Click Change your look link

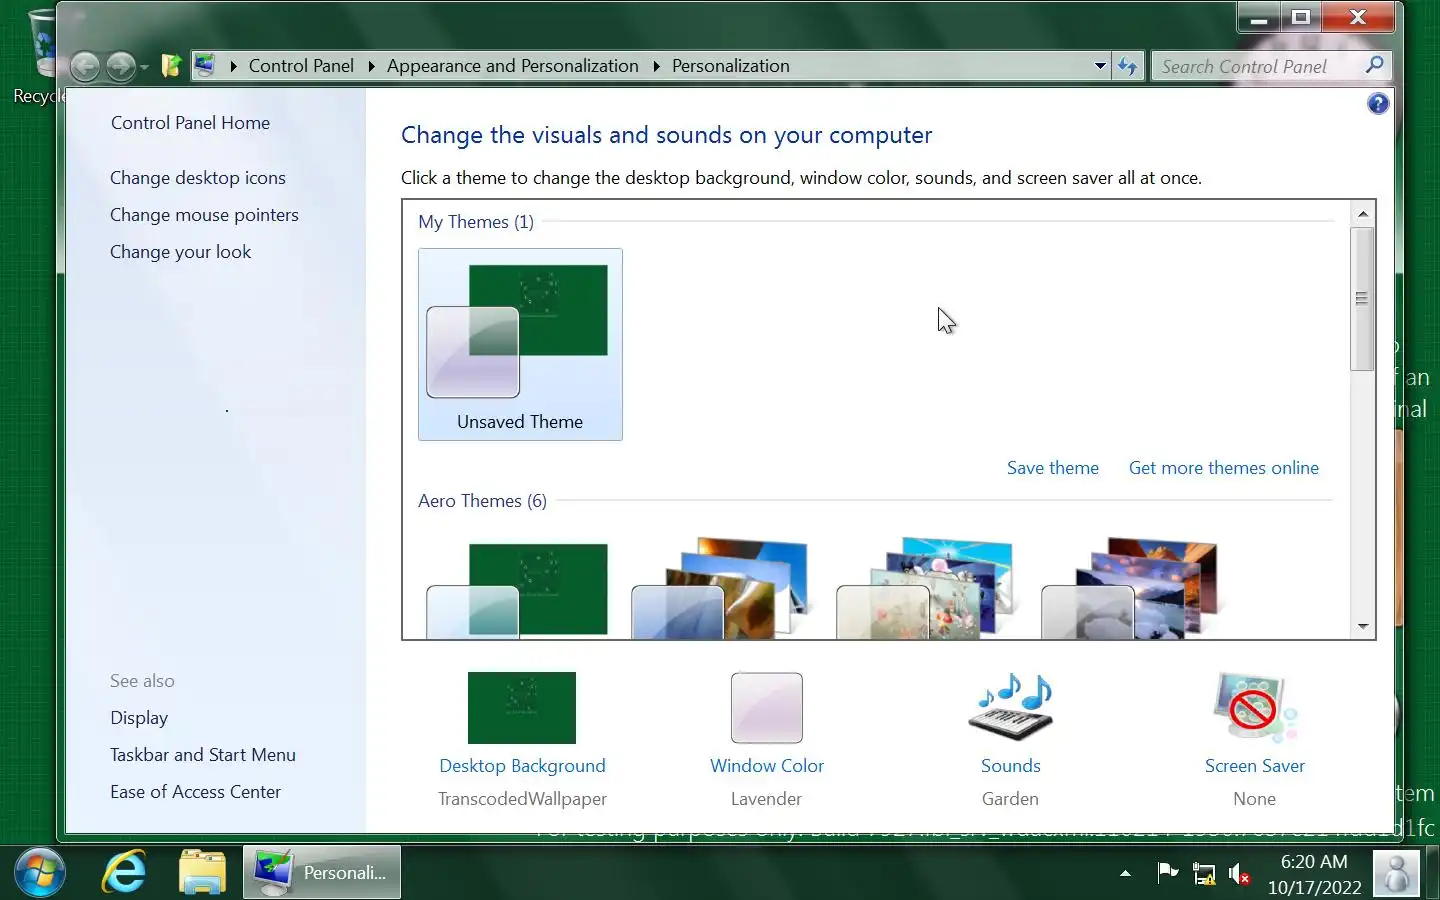181,252
